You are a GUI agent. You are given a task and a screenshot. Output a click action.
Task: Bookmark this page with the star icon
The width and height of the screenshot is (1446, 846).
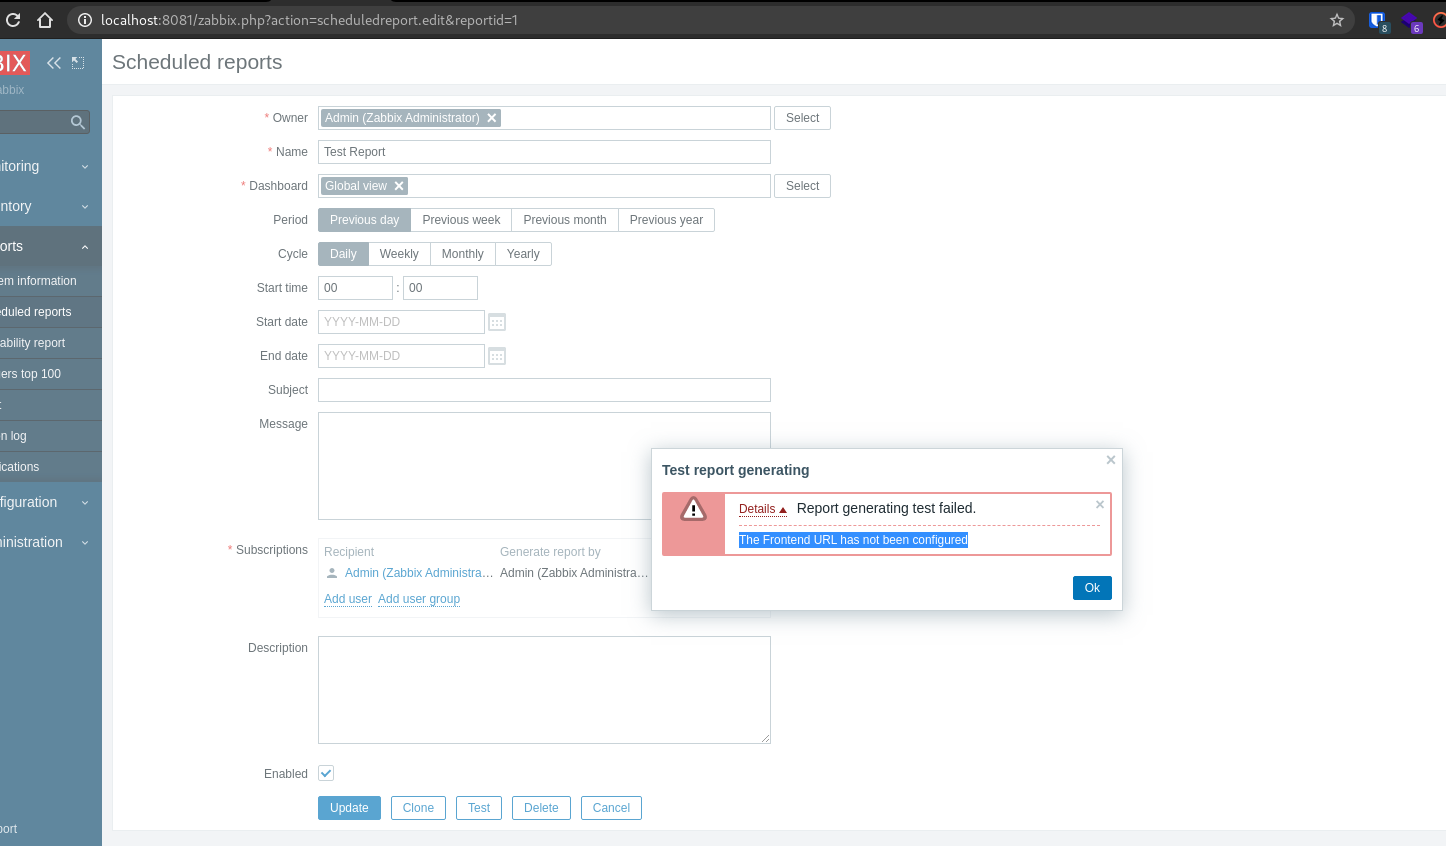tap(1337, 20)
